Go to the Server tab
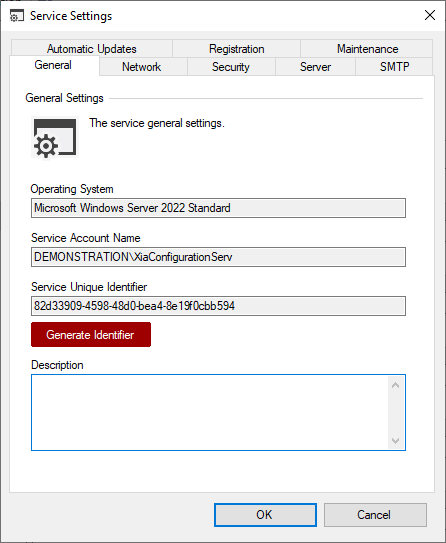Image resolution: width=446 pixels, height=543 pixels. tap(315, 66)
